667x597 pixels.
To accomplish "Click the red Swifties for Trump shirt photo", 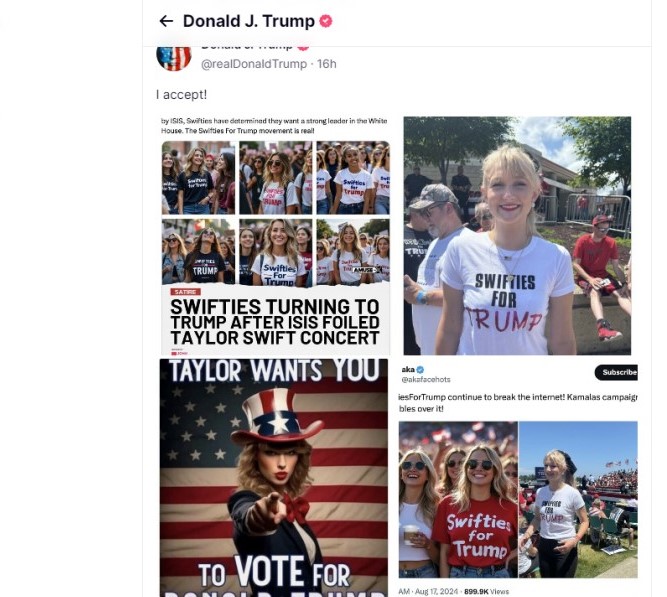I will pos(459,498).
